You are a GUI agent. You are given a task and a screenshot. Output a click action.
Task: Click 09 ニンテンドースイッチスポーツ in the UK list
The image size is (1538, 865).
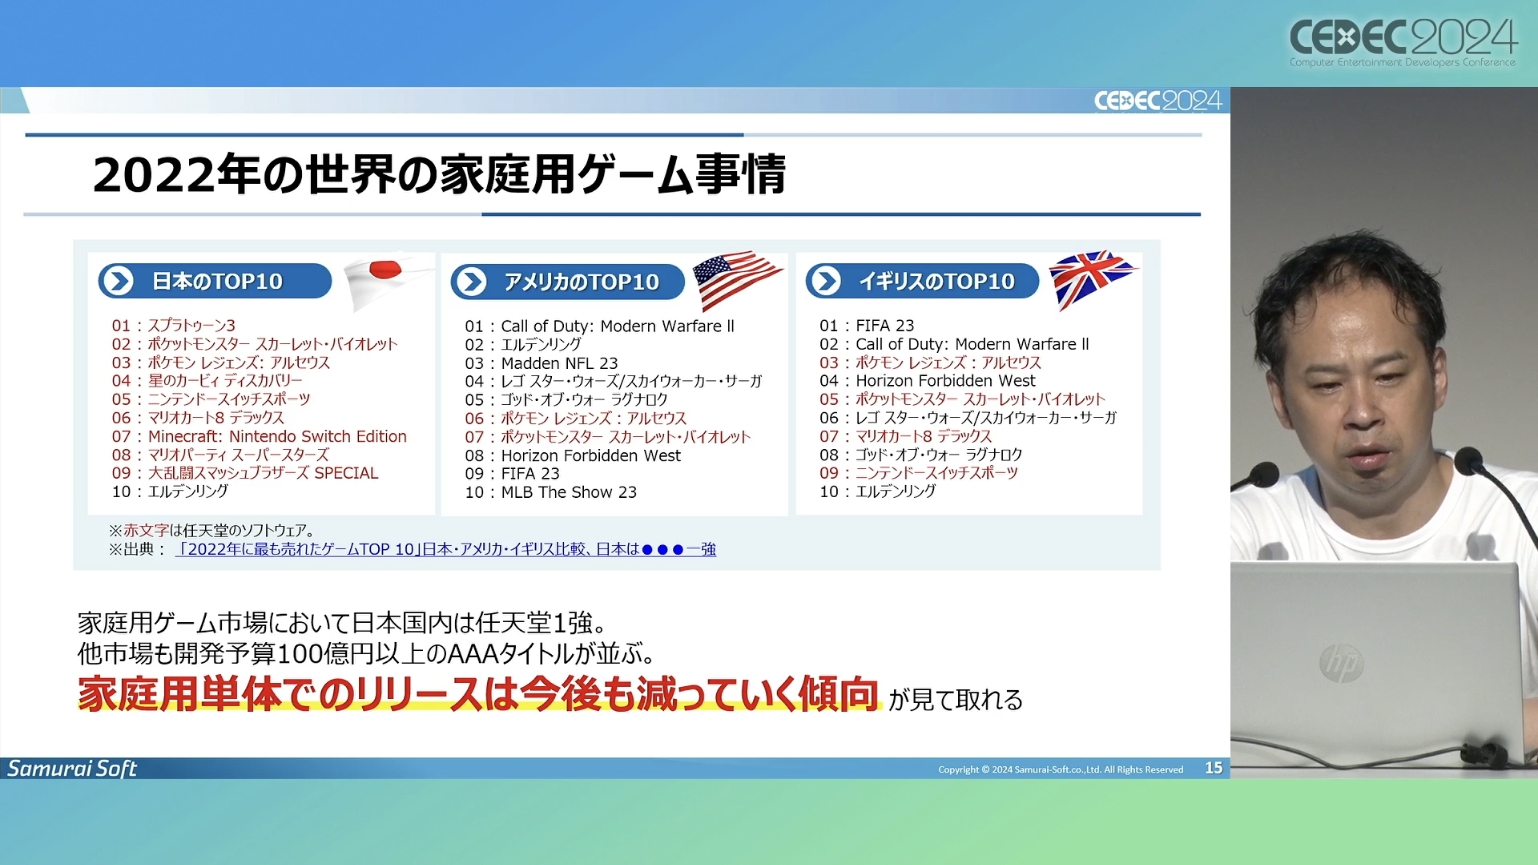[918, 472]
